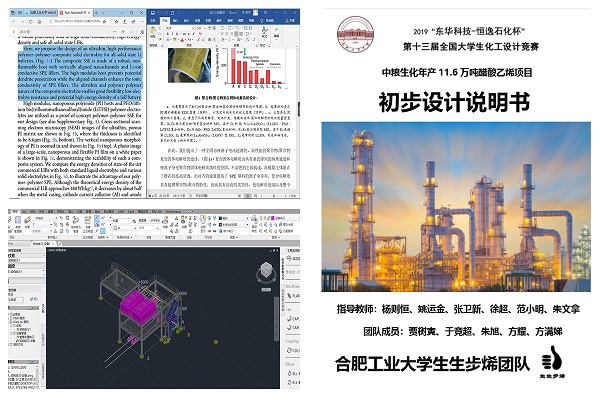Screen dimensions: 600x400
Task: Open the first Home ribbon tab in CAD
Action: coord(15,212)
